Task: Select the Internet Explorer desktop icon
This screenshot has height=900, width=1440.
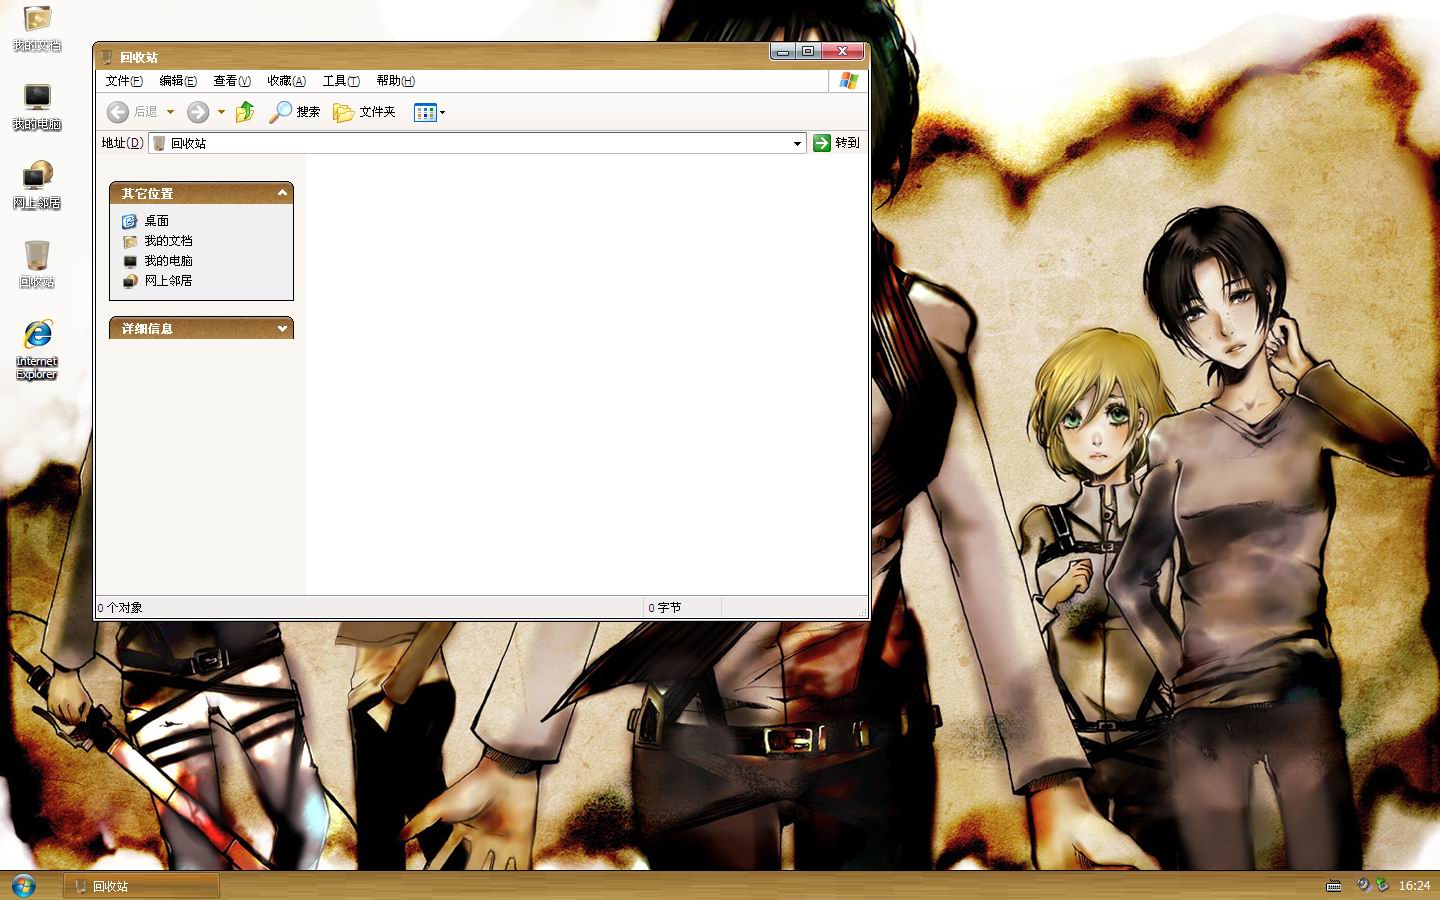Action: (x=37, y=350)
